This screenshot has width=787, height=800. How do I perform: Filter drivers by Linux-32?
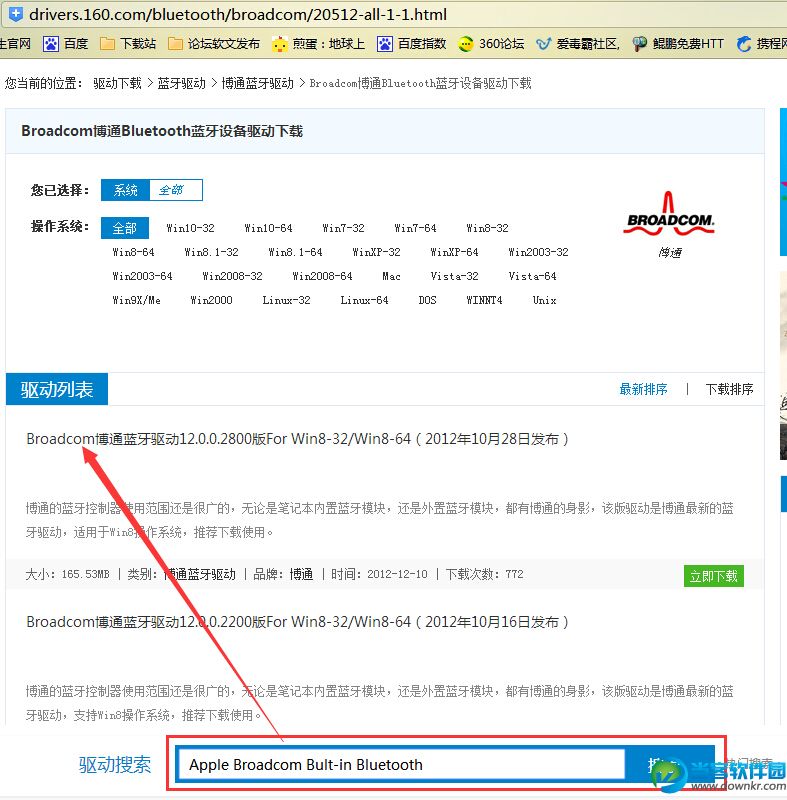click(x=286, y=300)
